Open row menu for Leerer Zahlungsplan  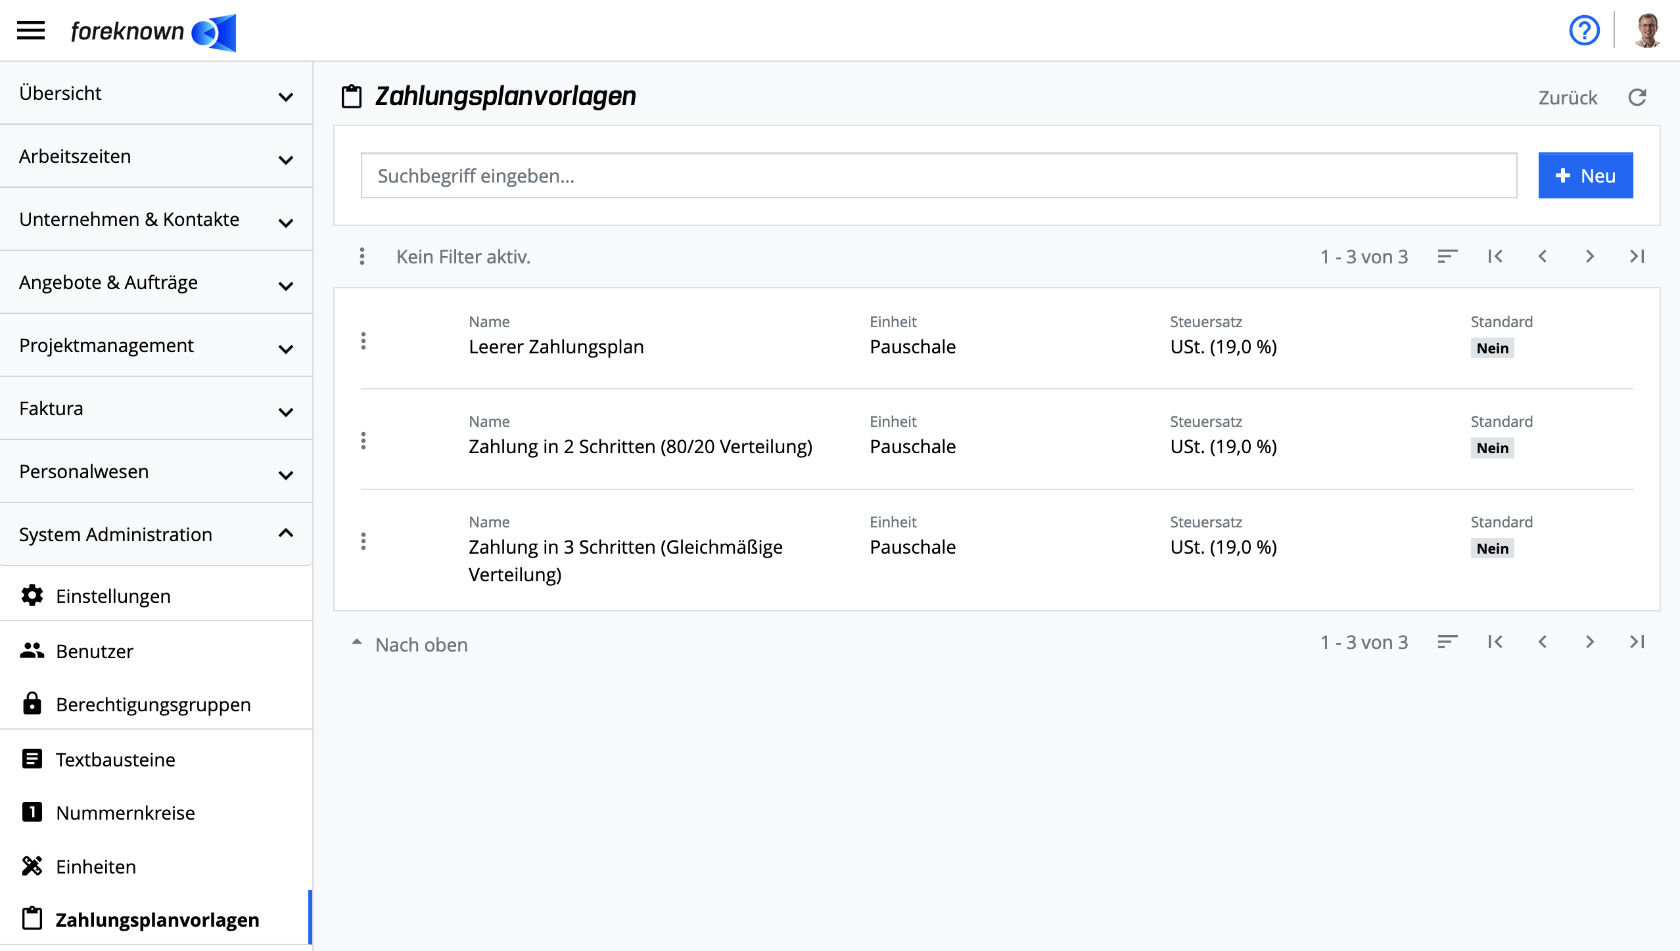coord(363,341)
